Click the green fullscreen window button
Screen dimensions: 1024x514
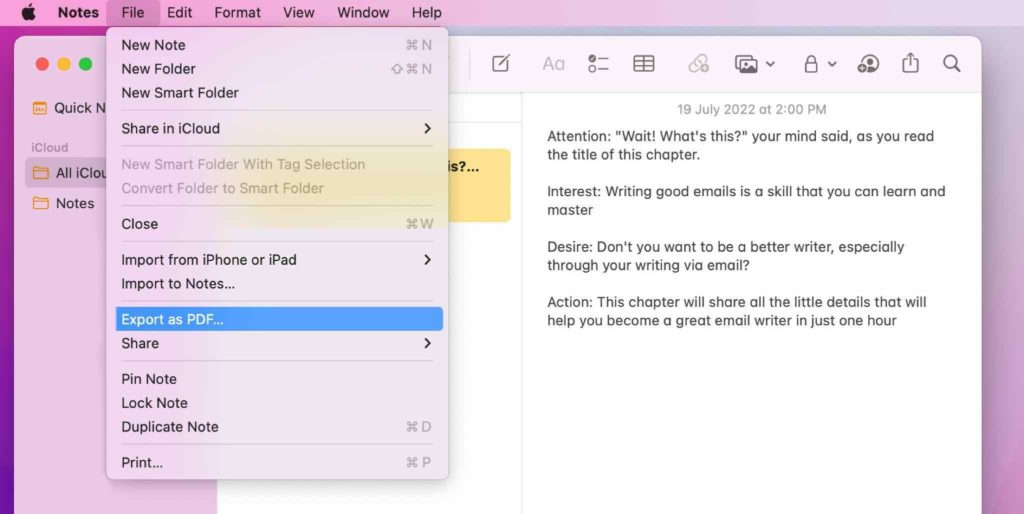click(x=86, y=64)
